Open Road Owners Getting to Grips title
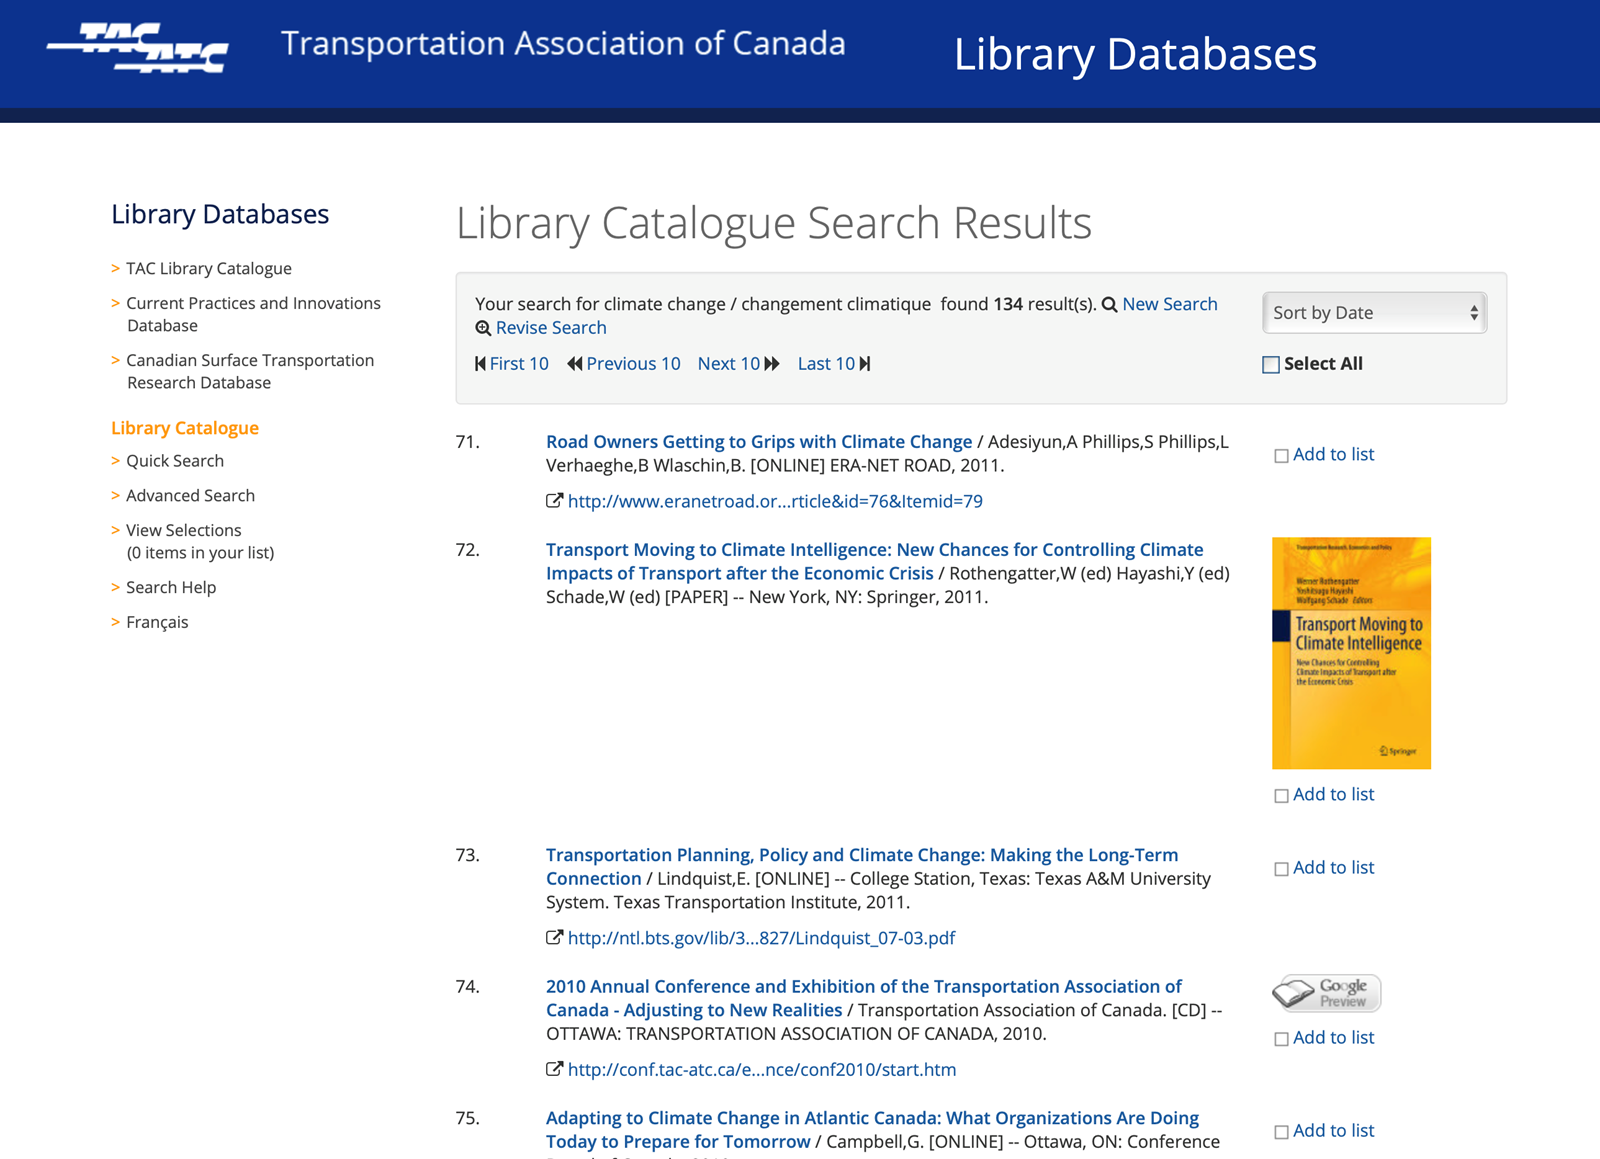 click(x=759, y=442)
